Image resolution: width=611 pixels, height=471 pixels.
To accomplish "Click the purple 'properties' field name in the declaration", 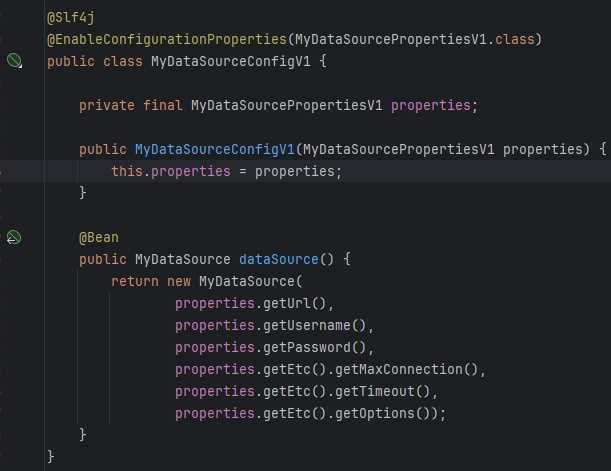I will (x=431, y=105).
